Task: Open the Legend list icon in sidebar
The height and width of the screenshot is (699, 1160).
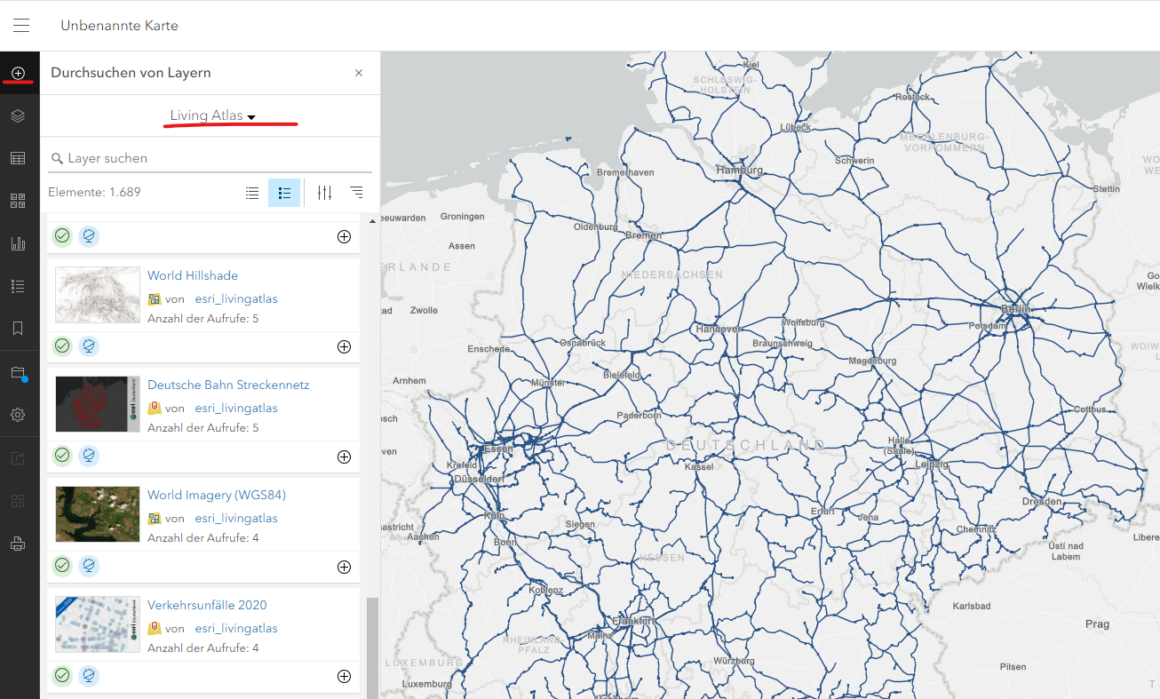Action: pos(18,286)
